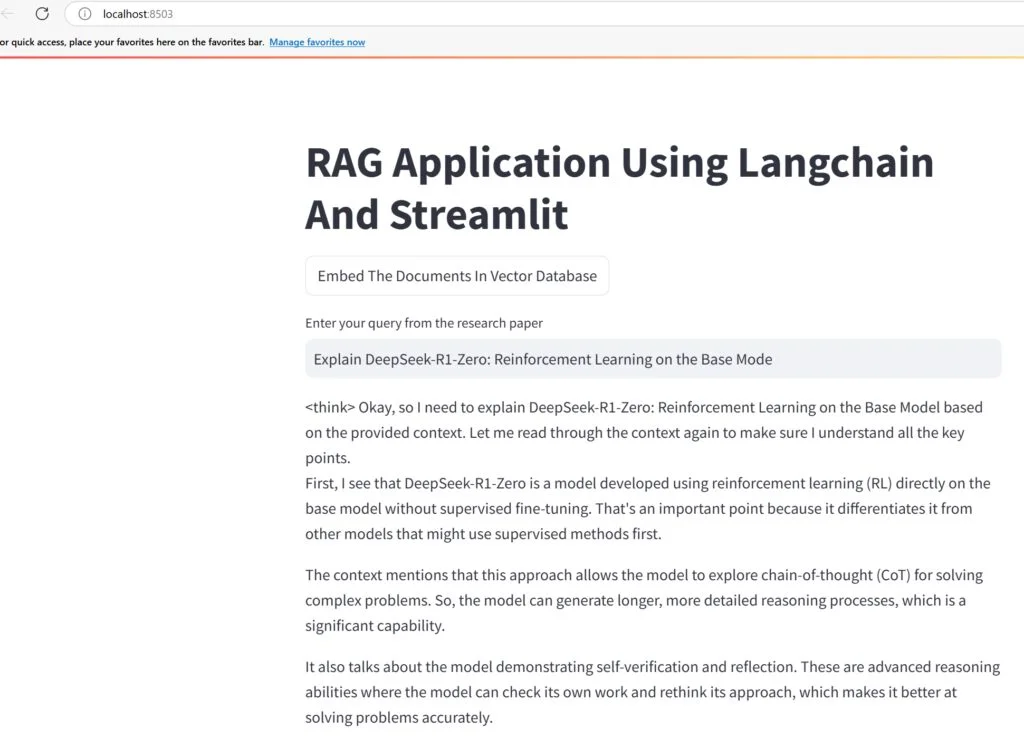Click the RAG Application Using Langchain heading

pyautogui.click(x=619, y=162)
